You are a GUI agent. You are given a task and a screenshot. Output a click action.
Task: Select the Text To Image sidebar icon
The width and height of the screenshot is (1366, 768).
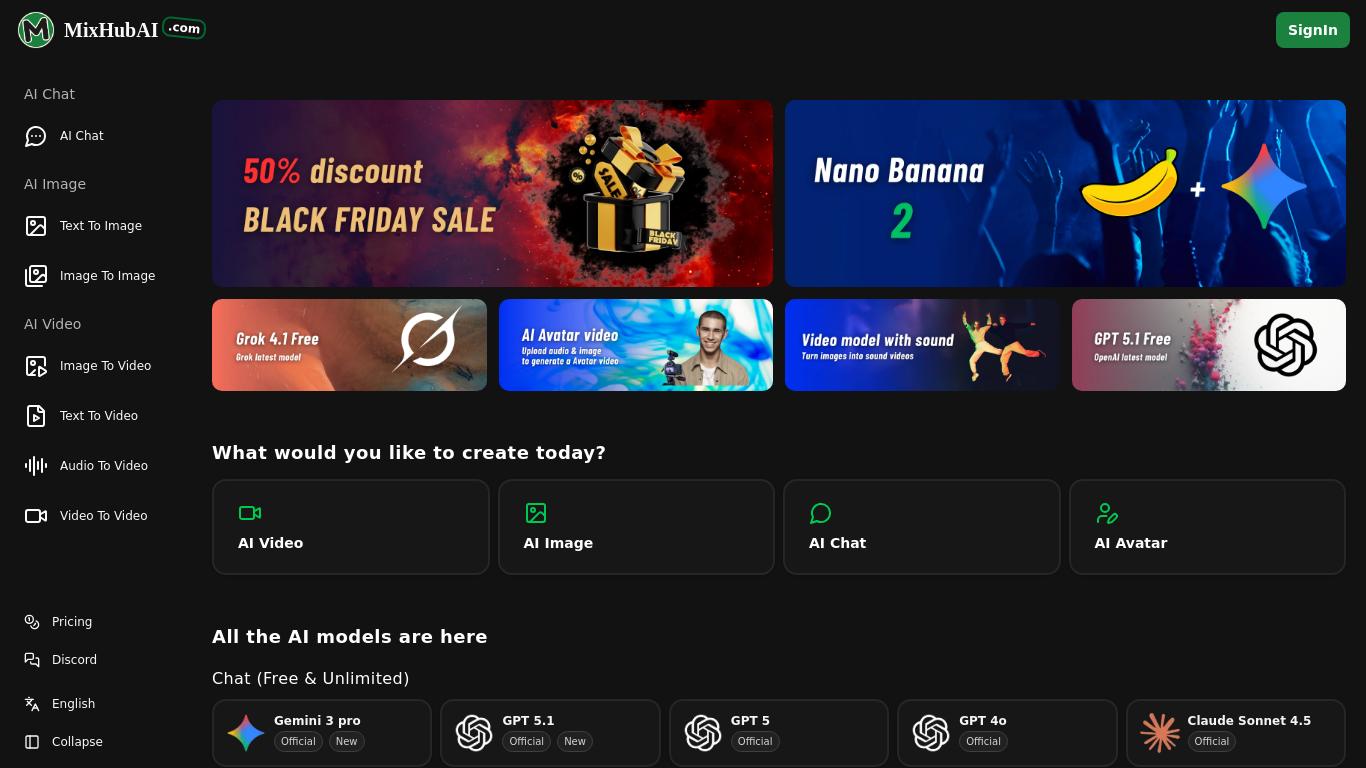(36, 226)
